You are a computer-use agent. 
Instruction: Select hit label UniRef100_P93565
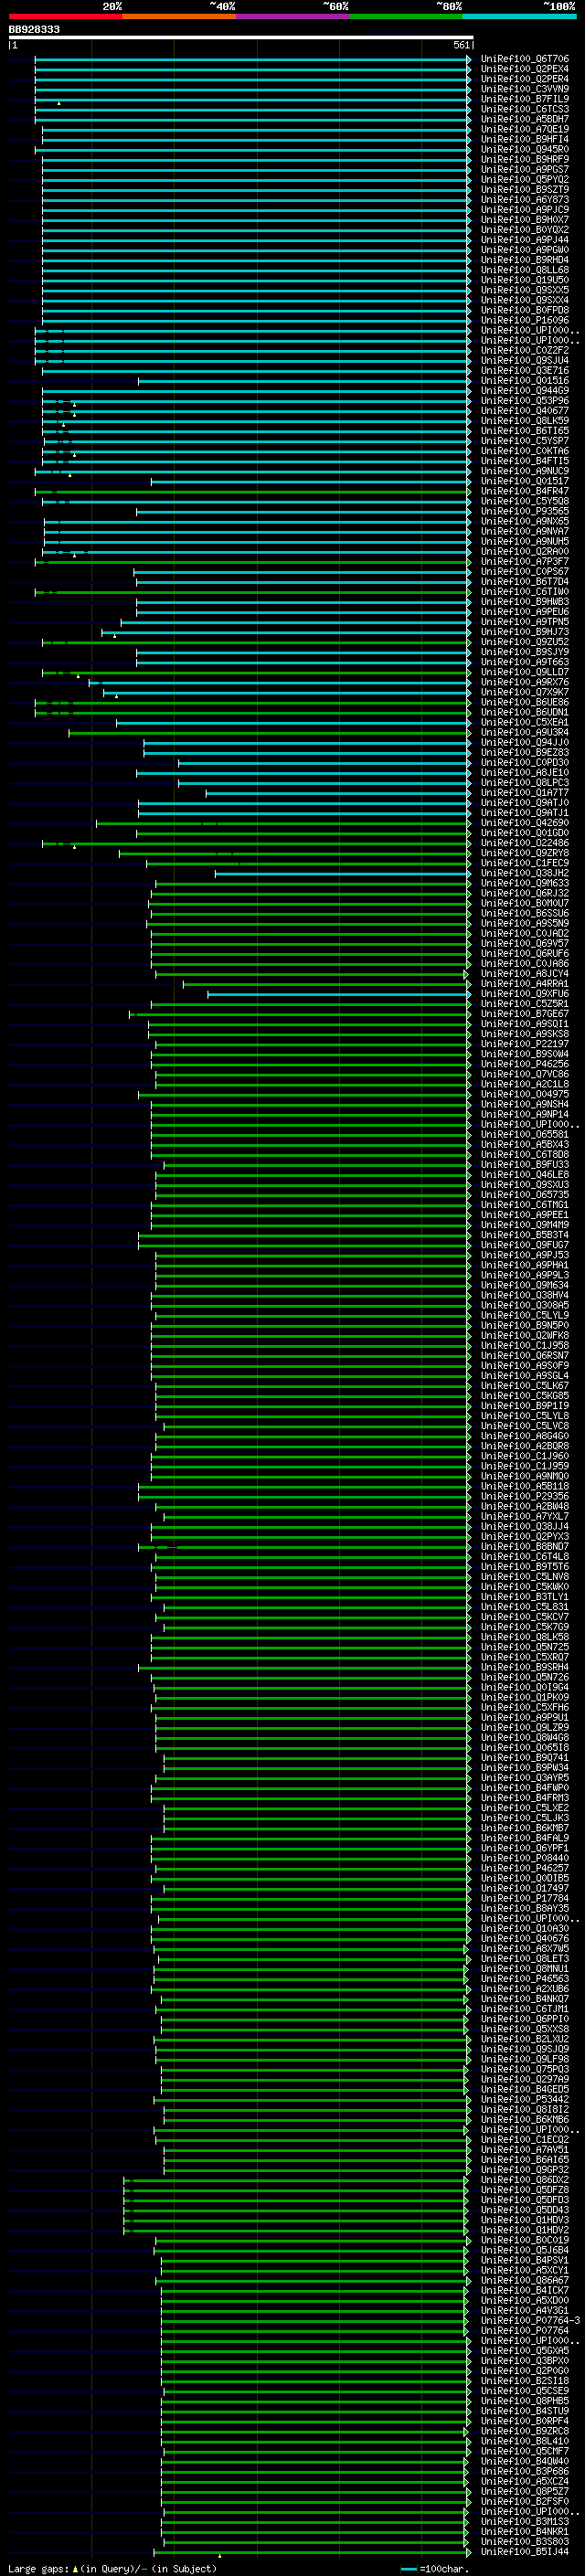[x=524, y=511]
